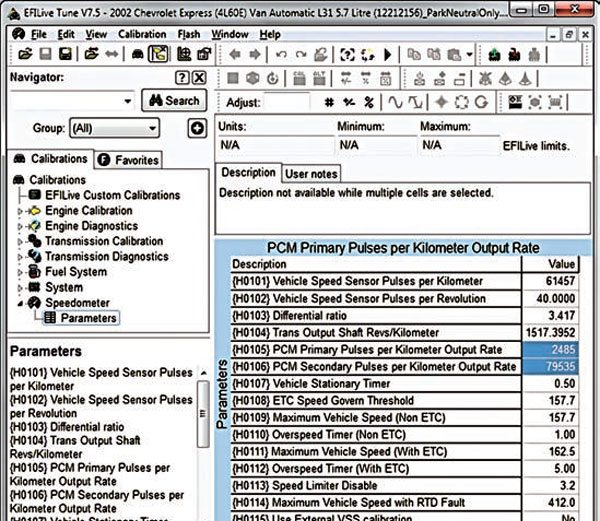Open the File menu

[39, 34]
